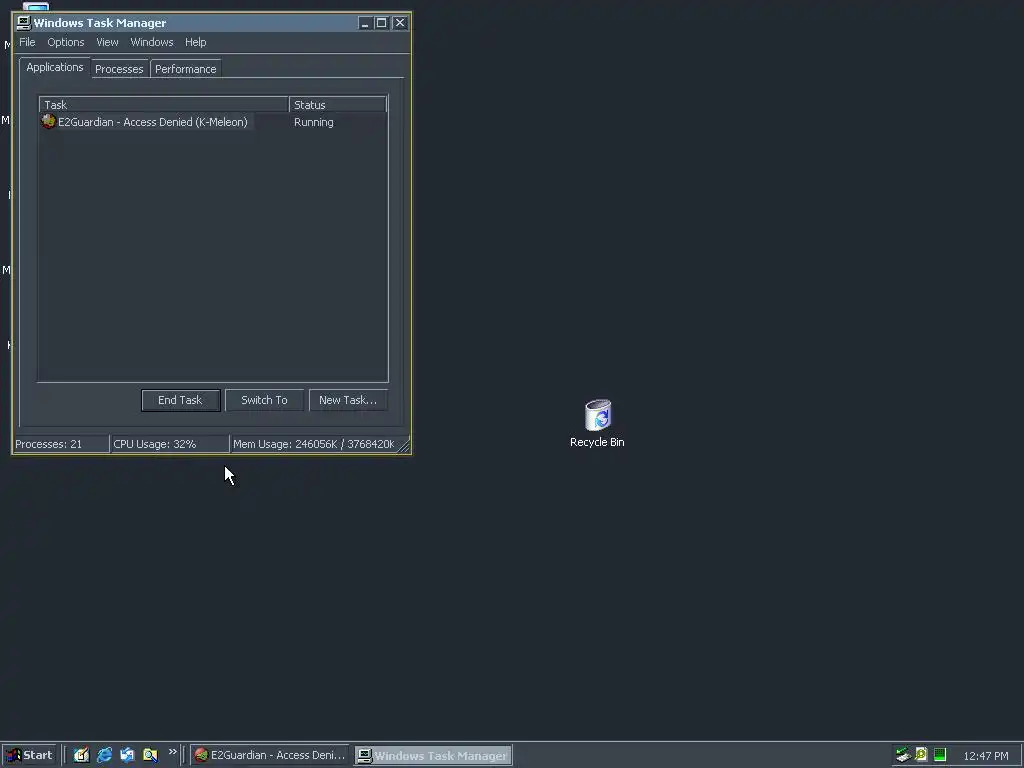Switch to the Processes tab

119,69
